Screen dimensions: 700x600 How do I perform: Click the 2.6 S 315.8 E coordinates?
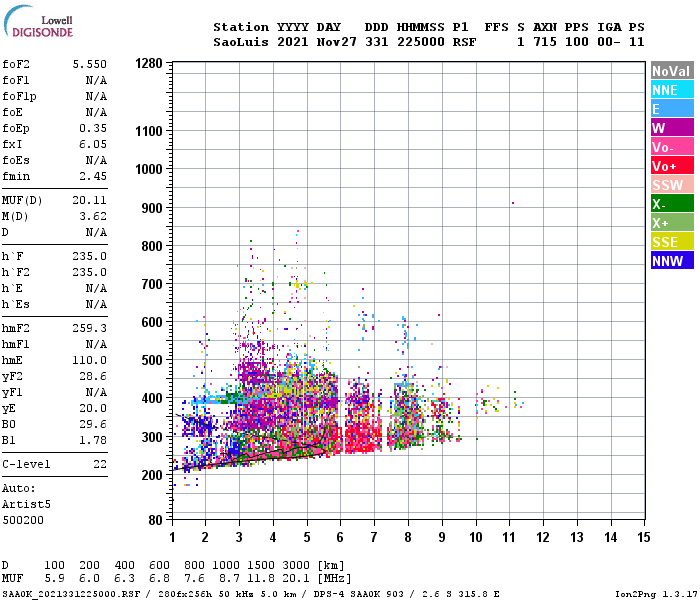tap(461, 594)
